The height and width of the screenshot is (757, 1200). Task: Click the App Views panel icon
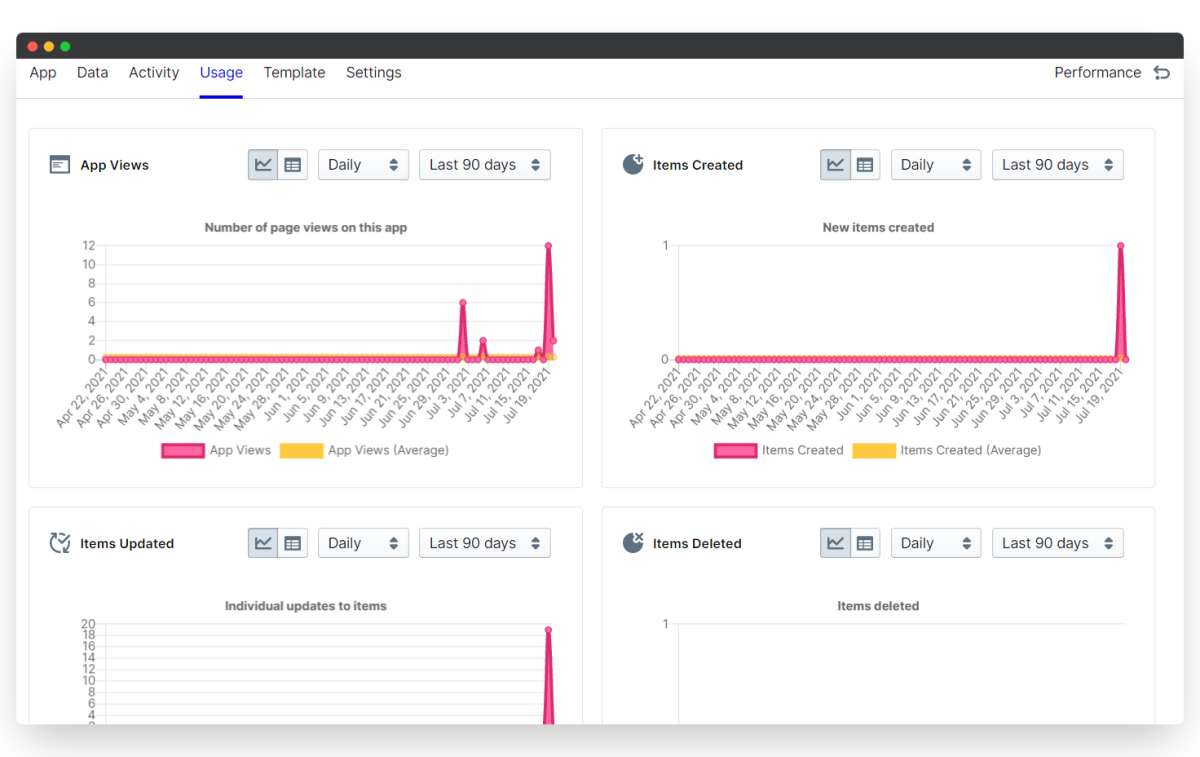60,165
